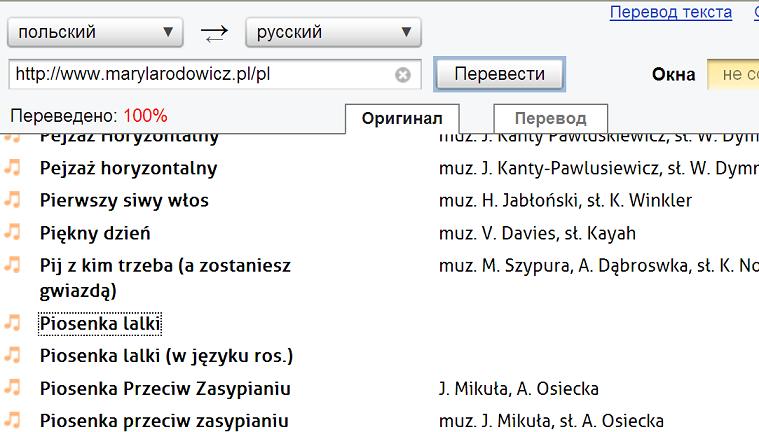Viewport: 759px width, 432px height.
Task: Open the Перевод текста link
Action: [670, 12]
